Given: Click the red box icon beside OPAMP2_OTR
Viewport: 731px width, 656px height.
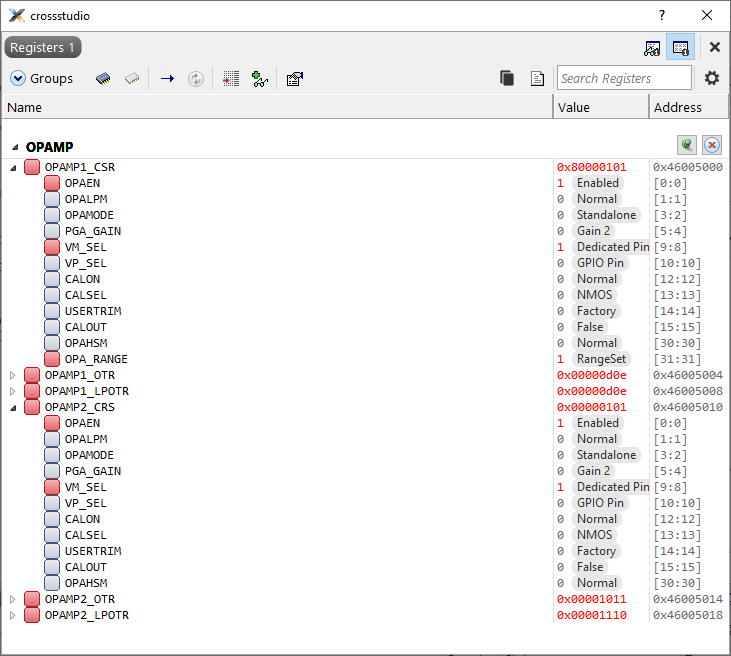Looking at the screenshot, I should click(x=32, y=599).
